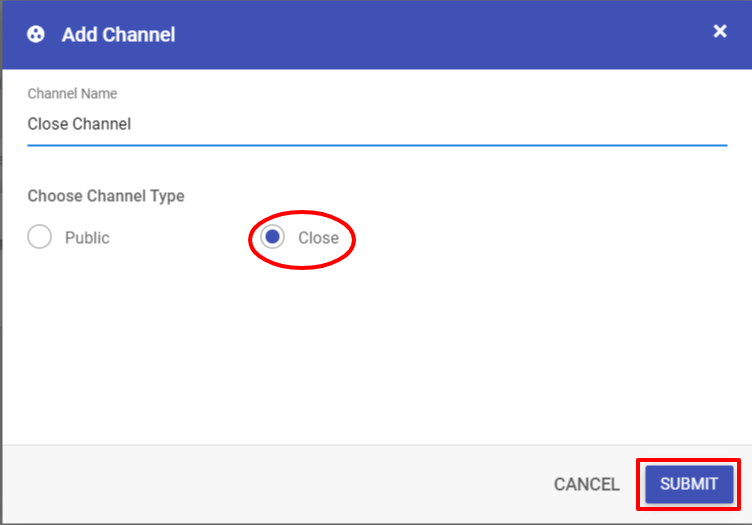Image resolution: width=752 pixels, height=525 pixels.
Task: Select the Close channel type radio button
Action: click(272, 237)
